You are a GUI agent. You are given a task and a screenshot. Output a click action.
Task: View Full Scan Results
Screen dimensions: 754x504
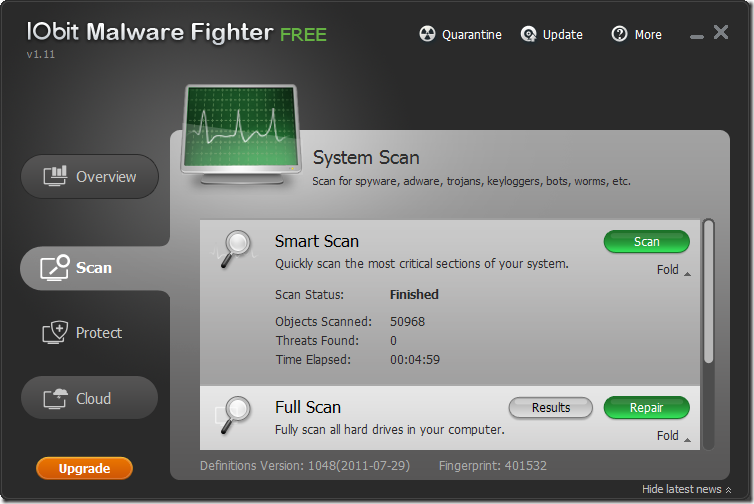551,408
